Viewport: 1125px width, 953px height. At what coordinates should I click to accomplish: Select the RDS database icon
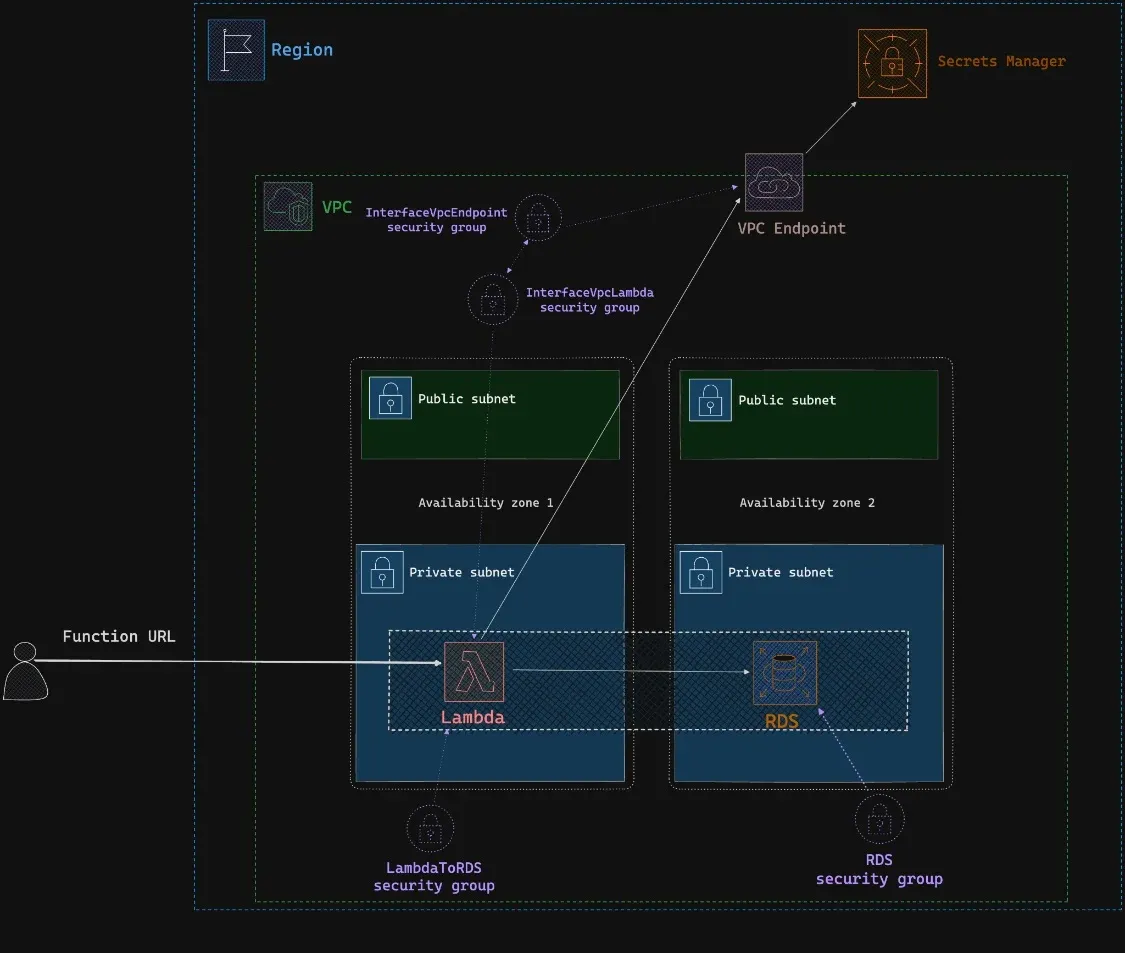tap(785, 672)
